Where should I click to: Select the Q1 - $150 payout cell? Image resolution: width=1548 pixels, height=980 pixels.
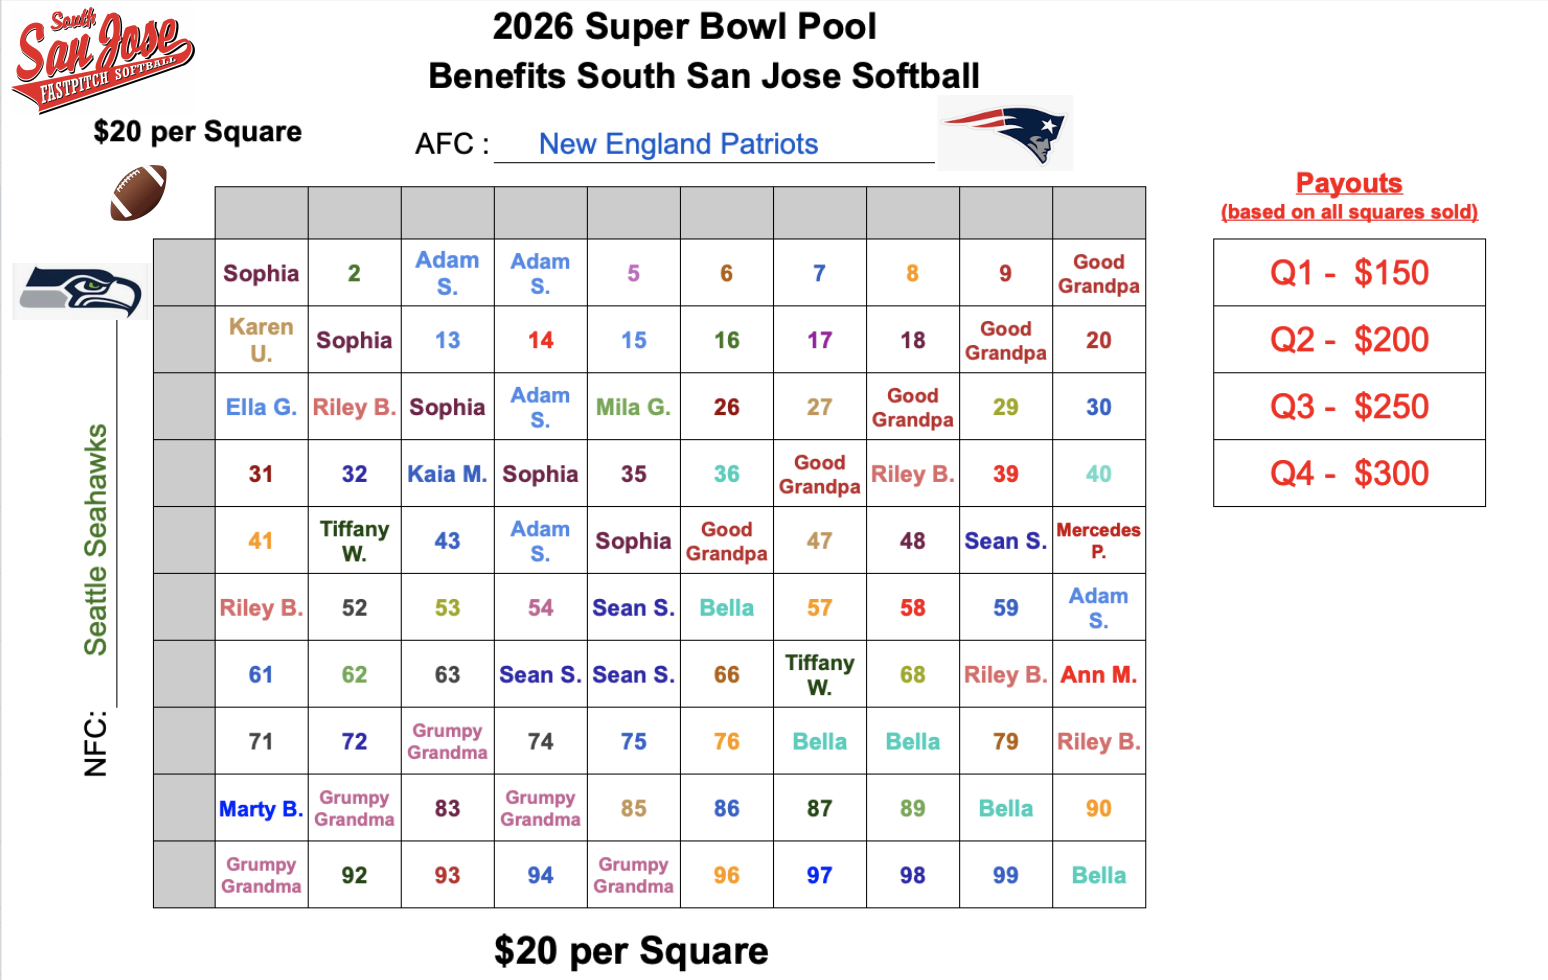point(1348,273)
